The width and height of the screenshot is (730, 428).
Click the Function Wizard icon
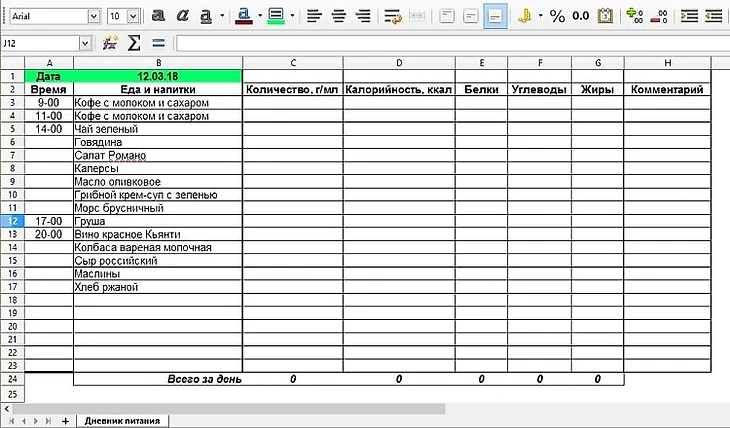point(110,44)
